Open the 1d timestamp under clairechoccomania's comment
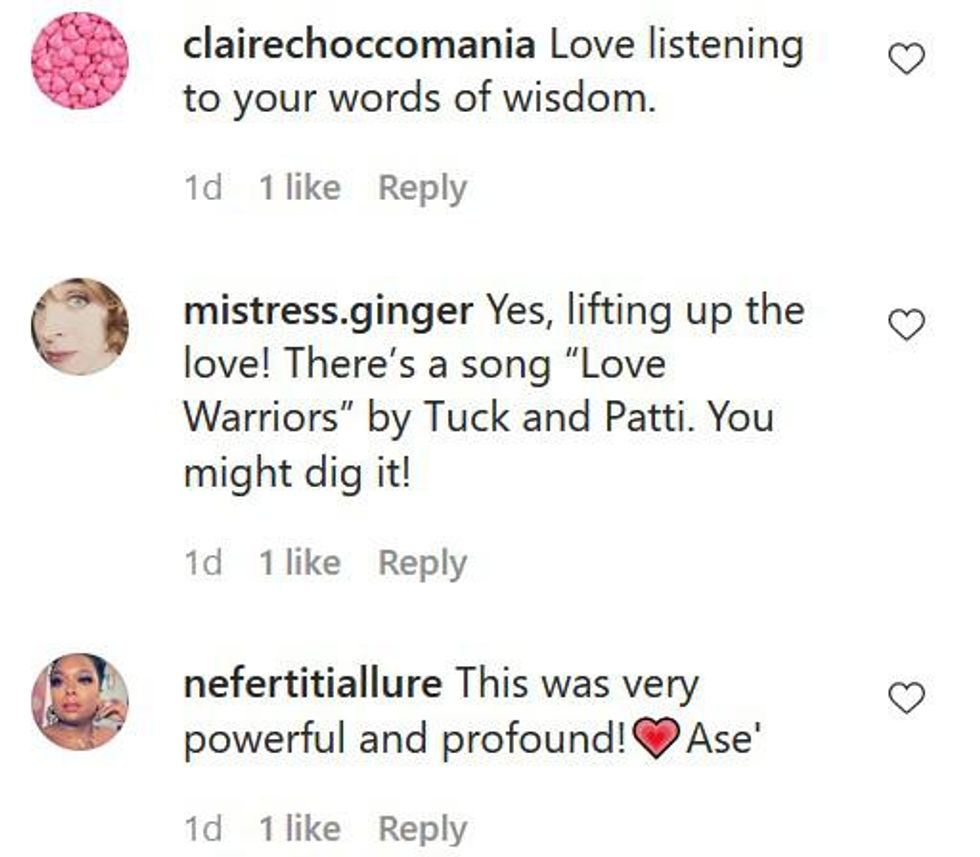 [203, 188]
